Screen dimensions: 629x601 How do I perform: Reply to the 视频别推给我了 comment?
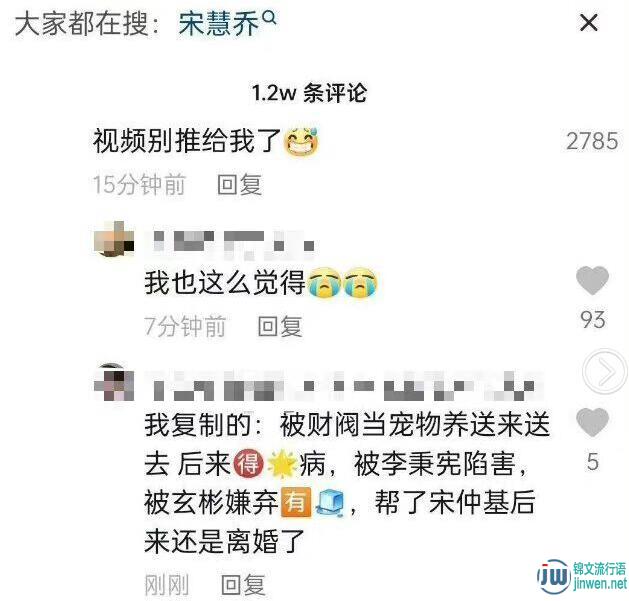tap(239, 185)
